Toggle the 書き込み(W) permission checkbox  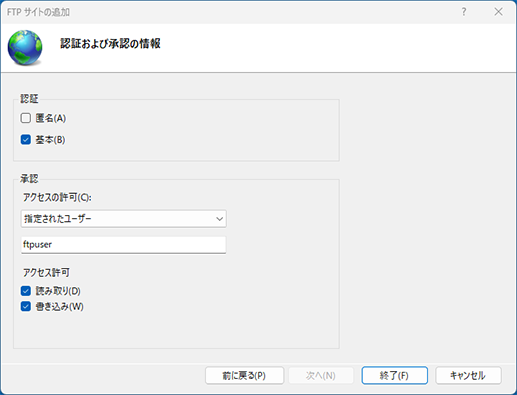click(26, 306)
